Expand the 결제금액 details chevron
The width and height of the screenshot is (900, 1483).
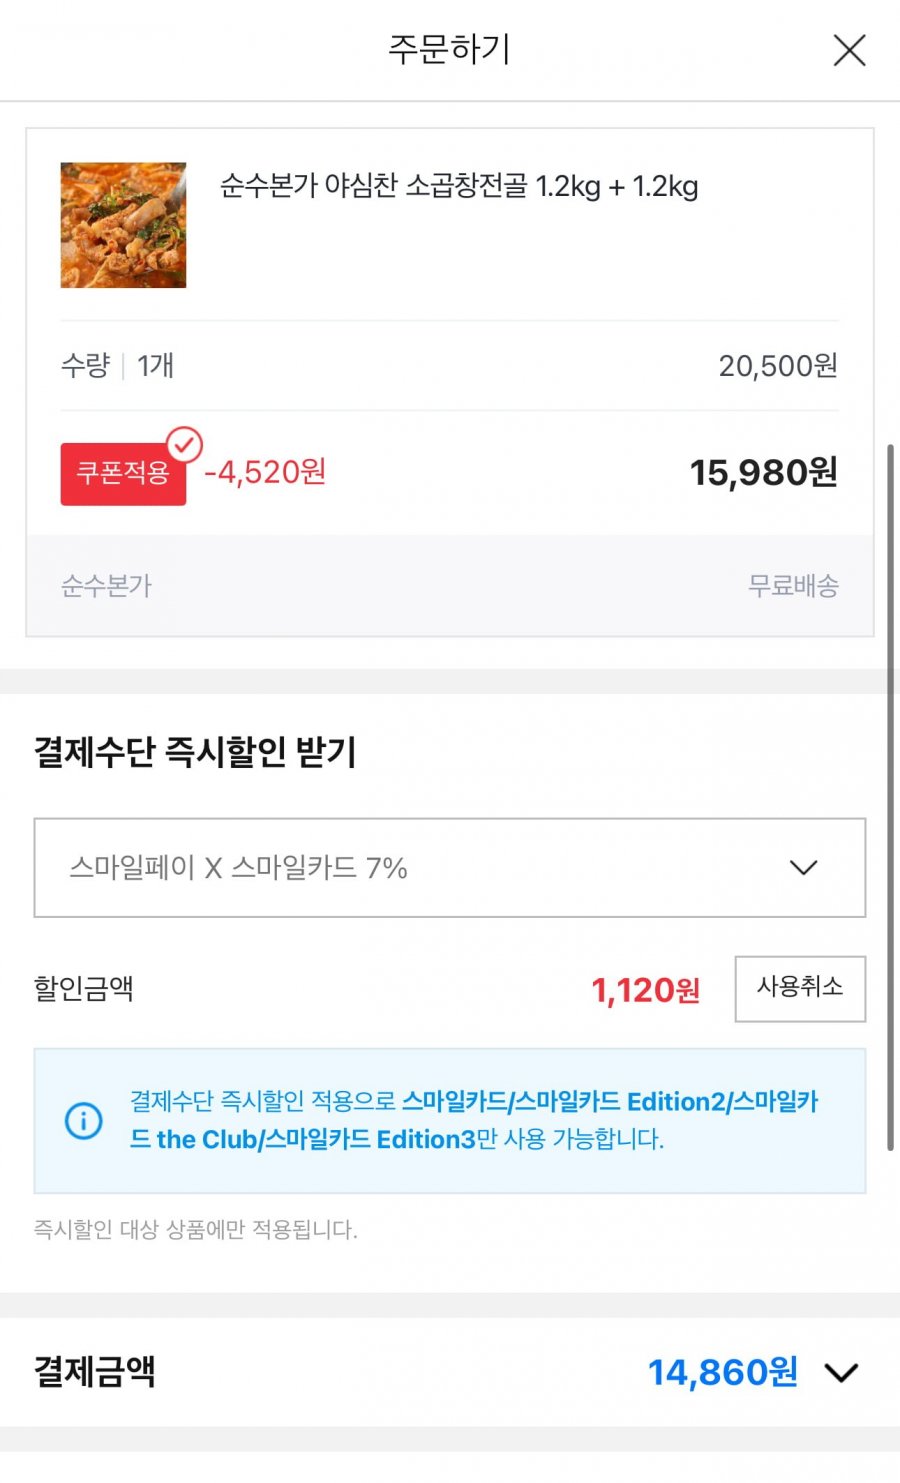(x=841, y=1372)
